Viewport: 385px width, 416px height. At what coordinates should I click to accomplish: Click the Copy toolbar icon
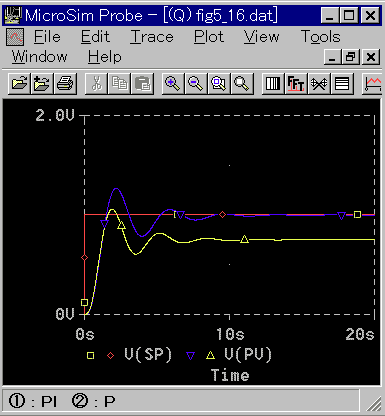click(119, 83)
